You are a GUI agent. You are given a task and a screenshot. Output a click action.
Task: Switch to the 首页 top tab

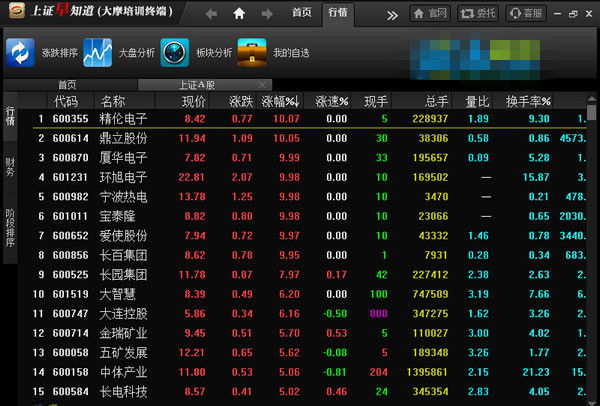click(302, 13)
